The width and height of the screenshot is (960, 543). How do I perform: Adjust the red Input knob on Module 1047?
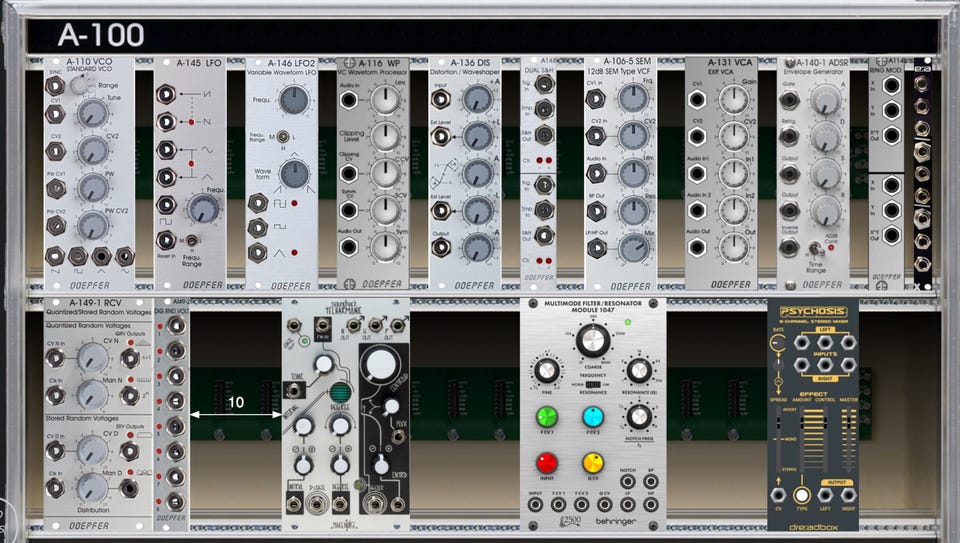pos(547,463)
